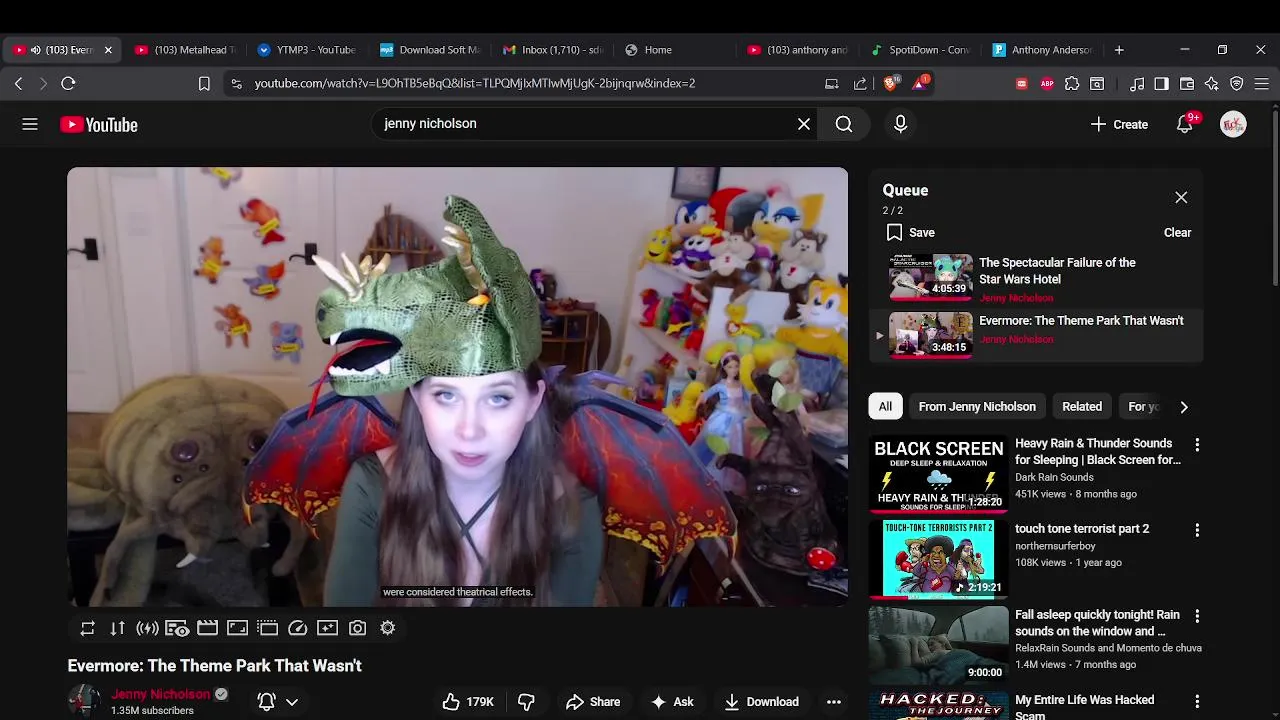The height and width of the screenshot is (720, 1280).
Task: Bookmark this page
Action: [204, 84]
